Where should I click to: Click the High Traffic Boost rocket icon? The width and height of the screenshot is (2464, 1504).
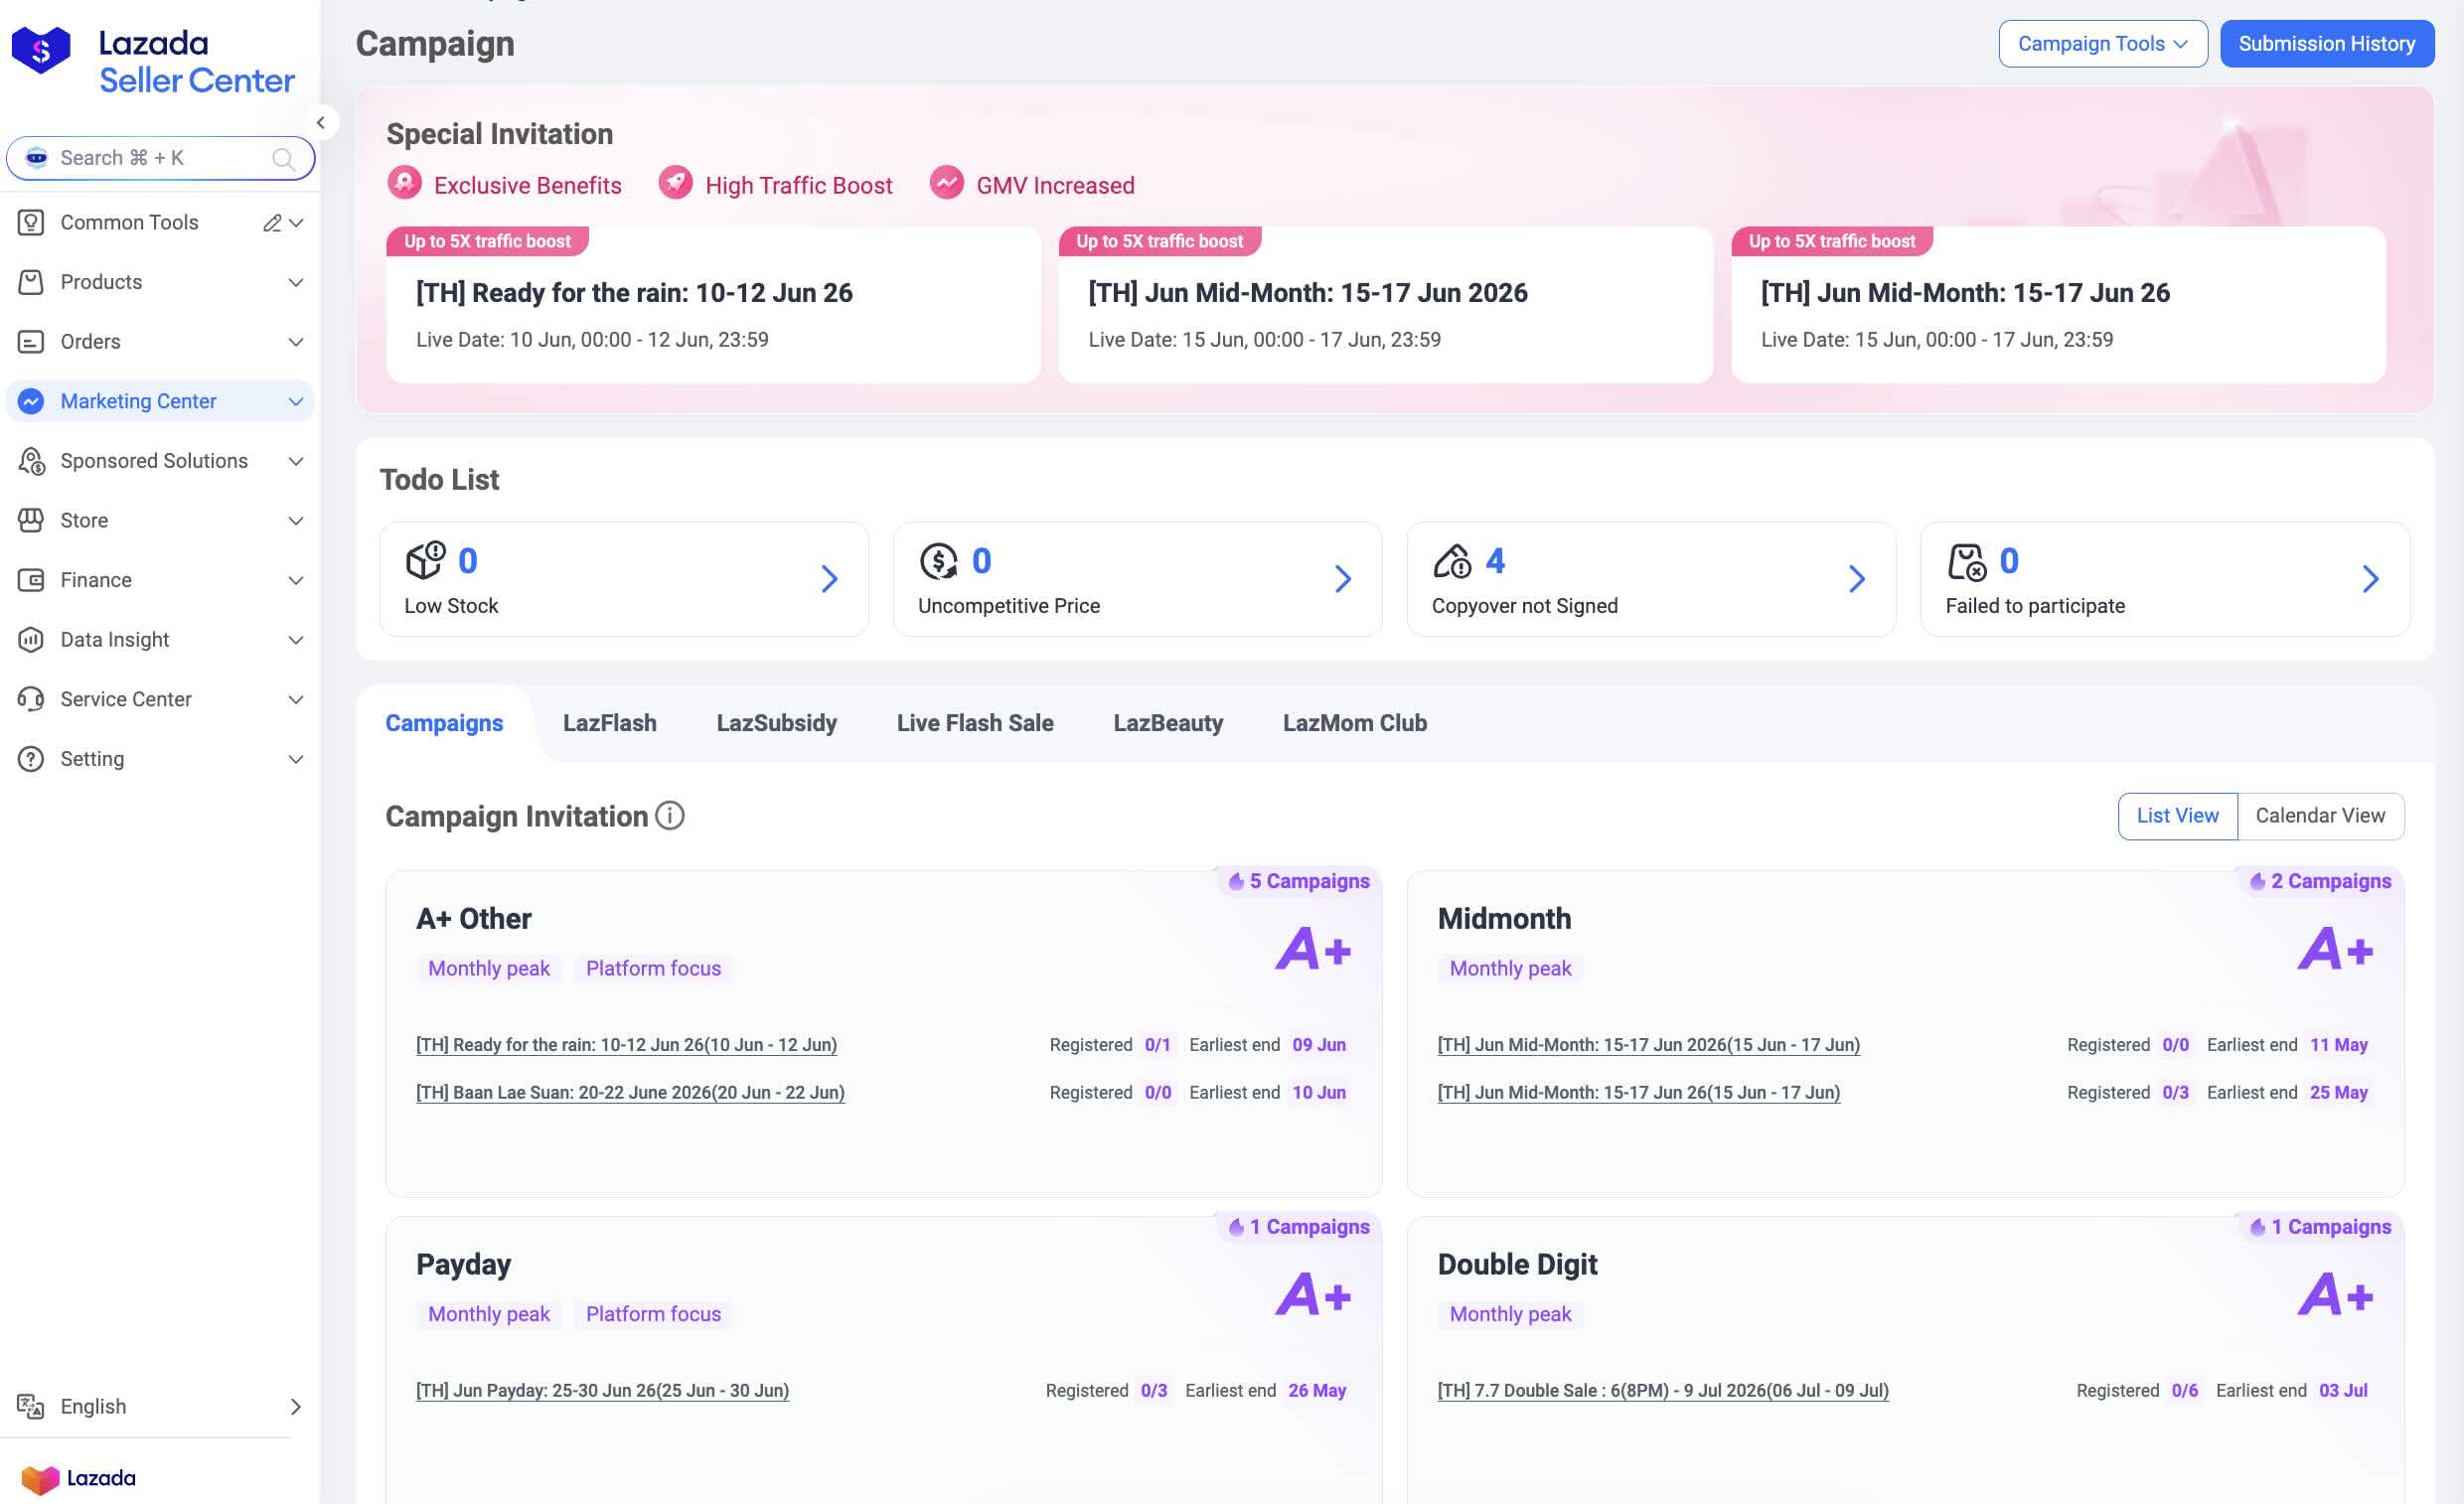pyautogui.click(x=676, y=183)
